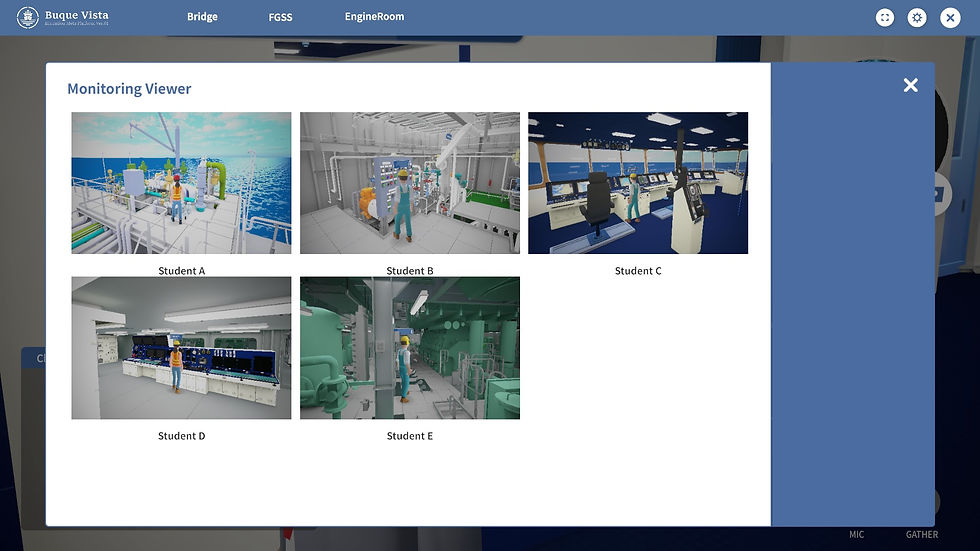Select the "Student E" label

pos(409,435)
